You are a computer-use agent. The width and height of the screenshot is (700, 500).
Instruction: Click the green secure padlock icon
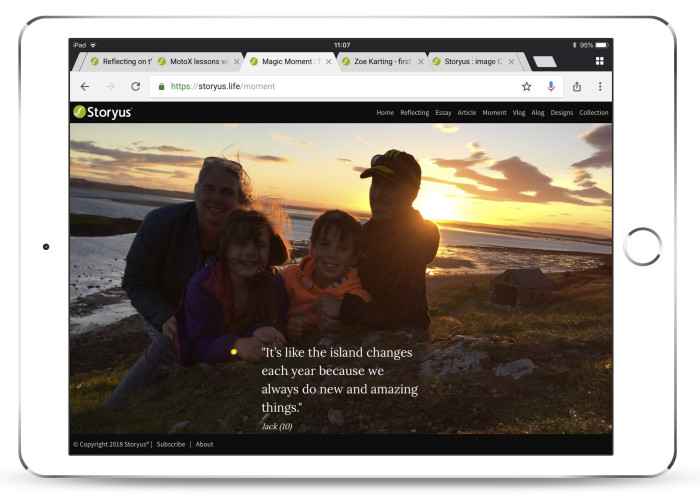pos(162,87)
